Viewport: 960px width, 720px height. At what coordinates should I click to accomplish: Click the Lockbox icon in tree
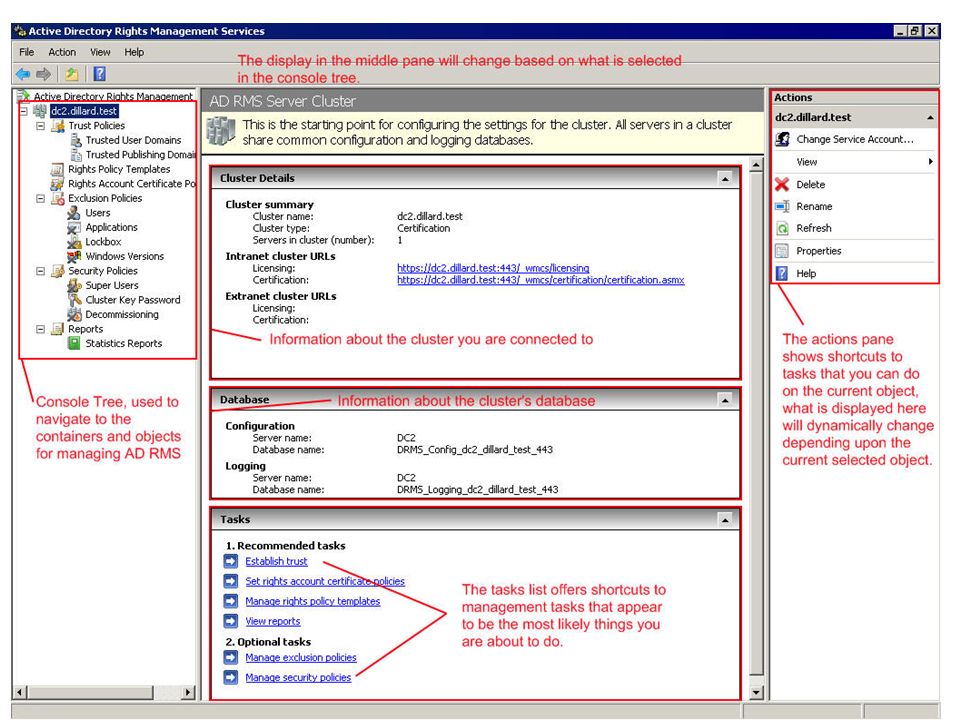(x=74, y=242)
